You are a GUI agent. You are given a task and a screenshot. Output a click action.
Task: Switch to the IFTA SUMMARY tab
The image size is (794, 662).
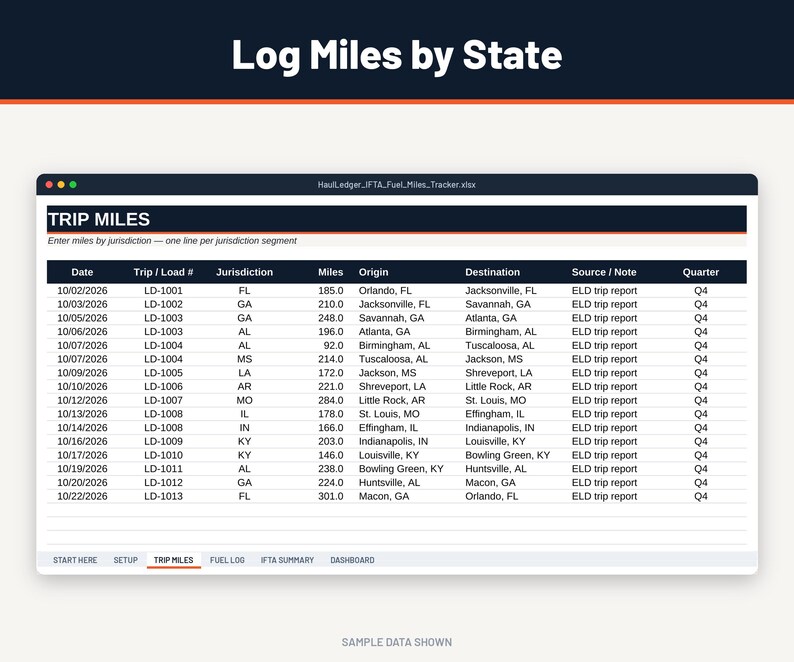coord(287,560)
